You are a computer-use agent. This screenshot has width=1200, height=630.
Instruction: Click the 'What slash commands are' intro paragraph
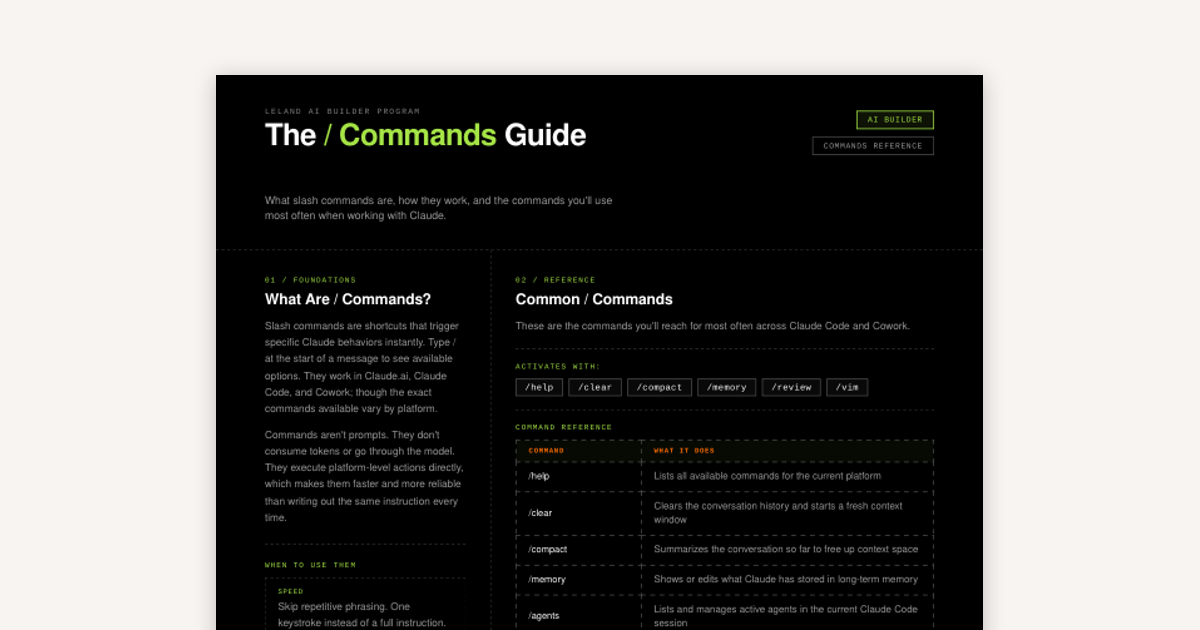[438, 208]
